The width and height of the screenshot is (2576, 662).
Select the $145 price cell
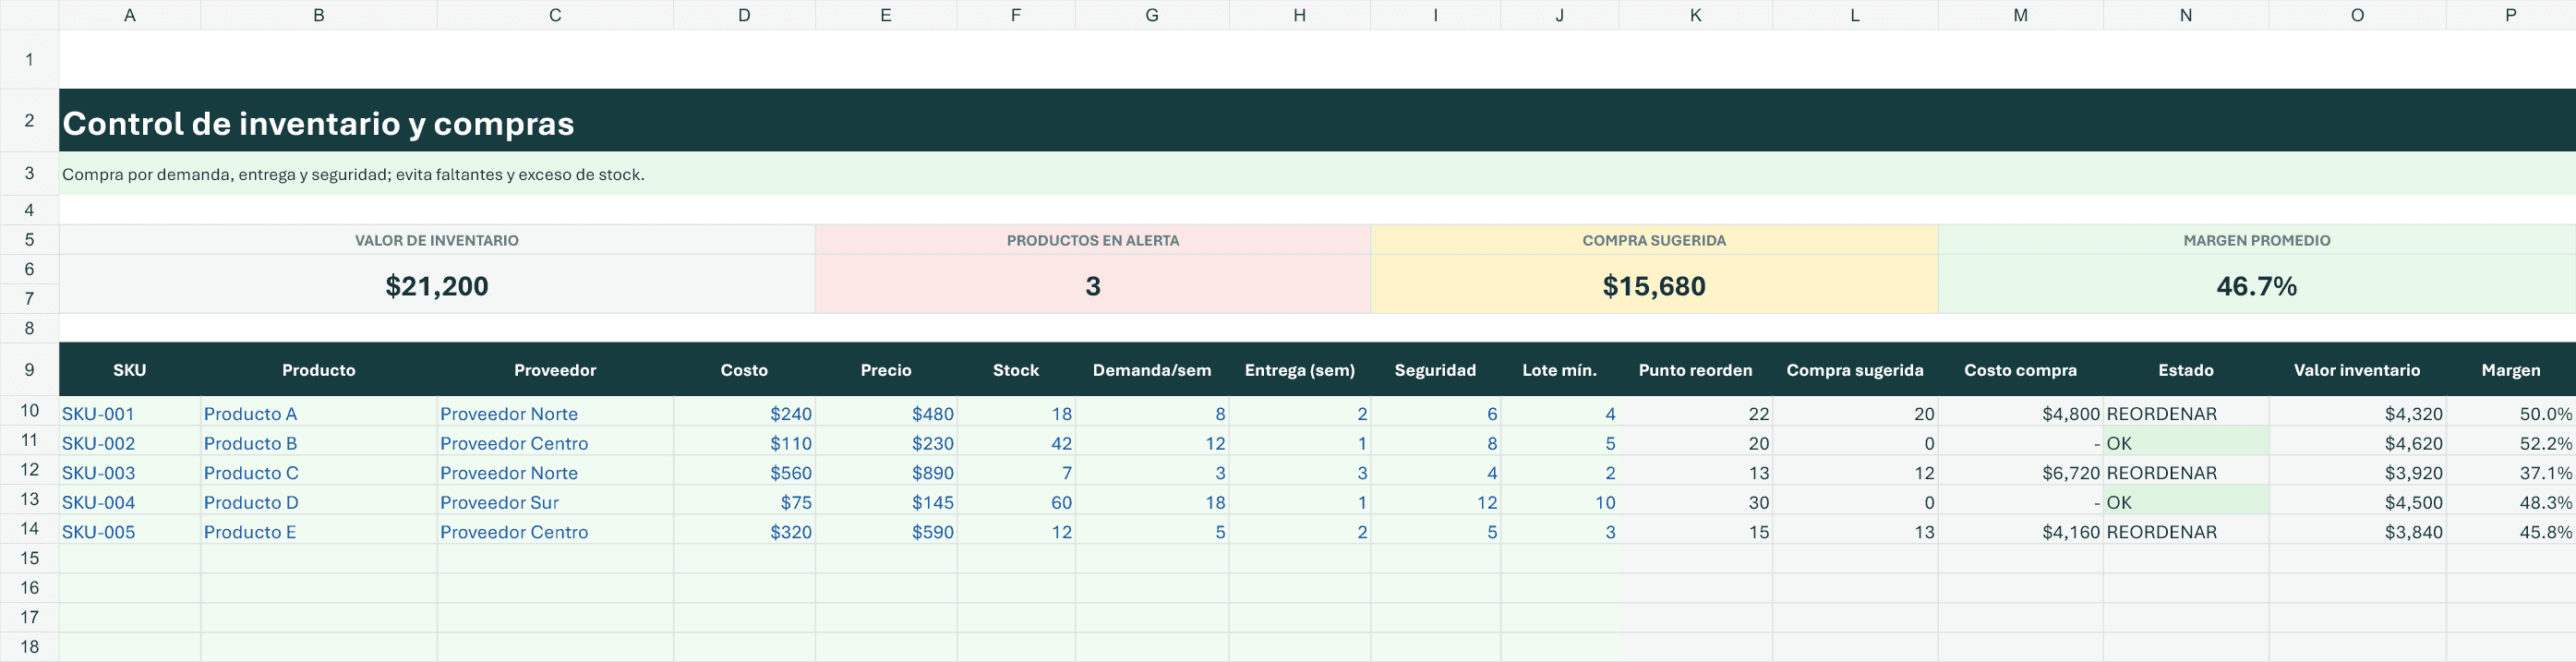pyautogui.click(x=886, y=502)
